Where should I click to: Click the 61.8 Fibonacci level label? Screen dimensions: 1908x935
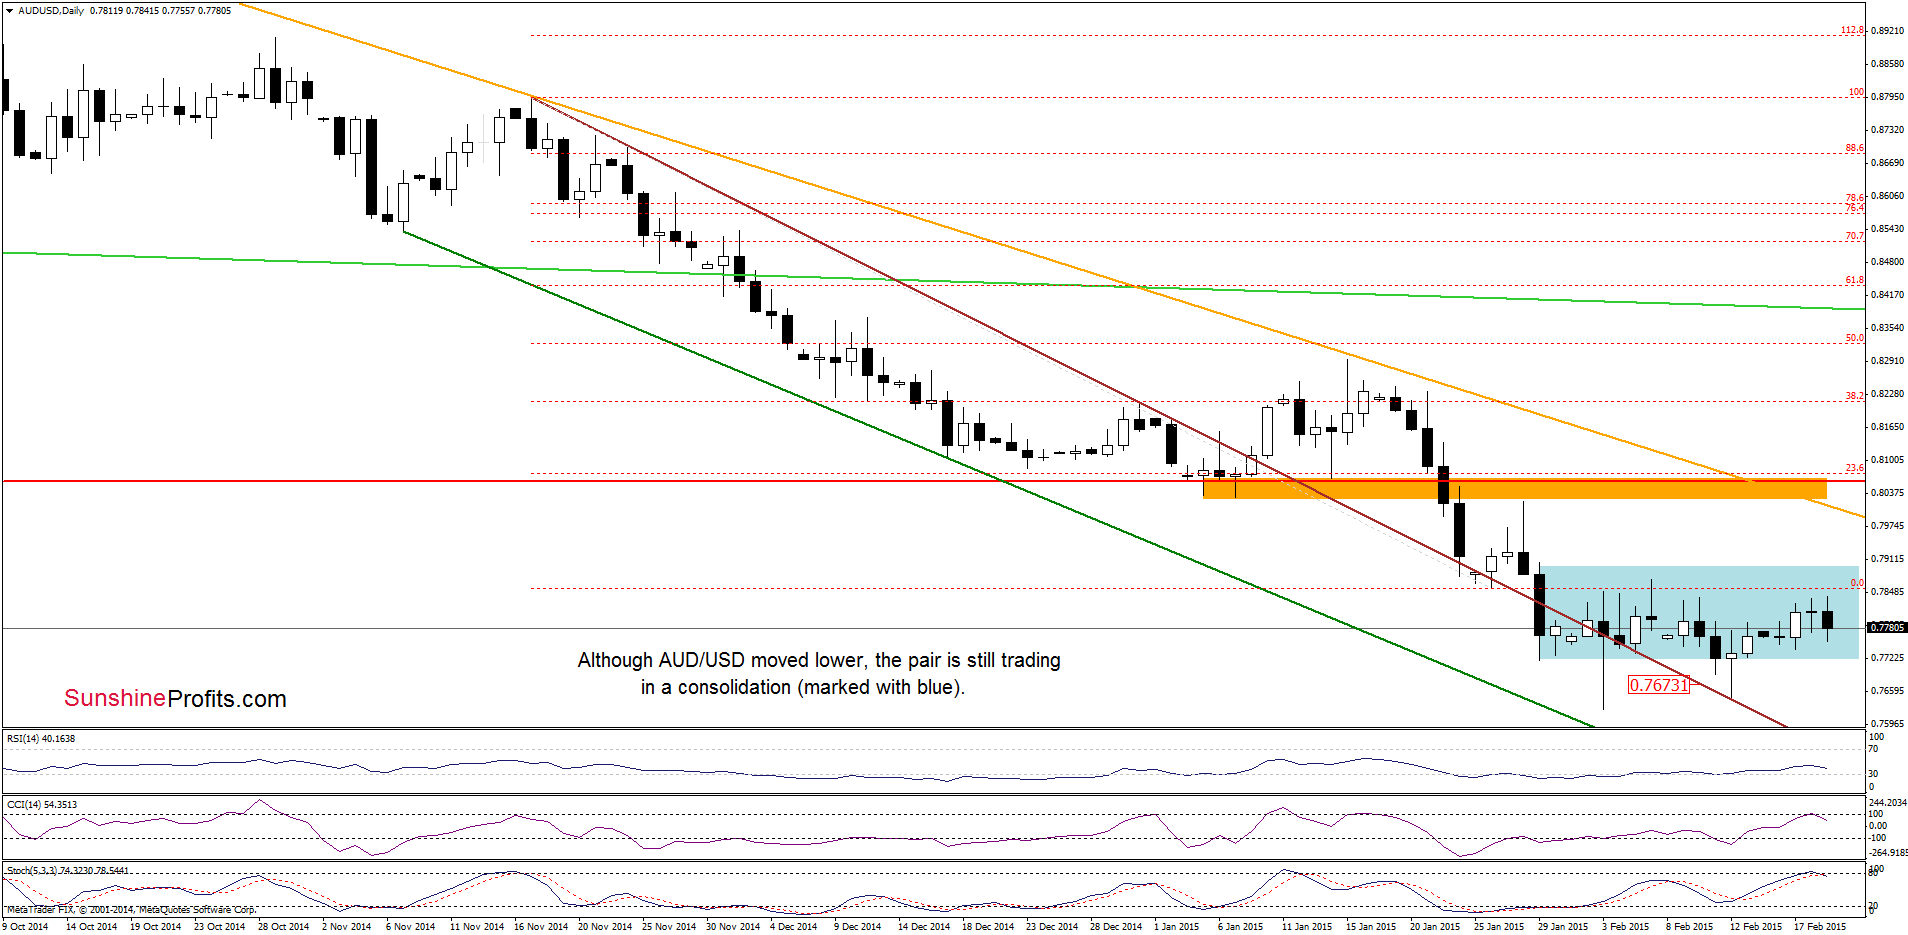1854,280
